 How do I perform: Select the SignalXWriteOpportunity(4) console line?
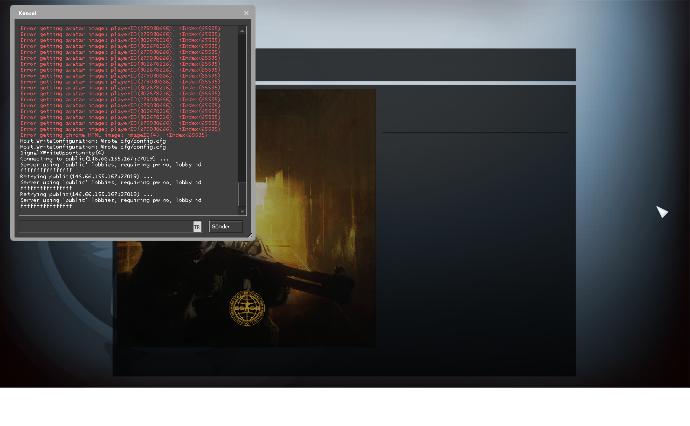62,153
